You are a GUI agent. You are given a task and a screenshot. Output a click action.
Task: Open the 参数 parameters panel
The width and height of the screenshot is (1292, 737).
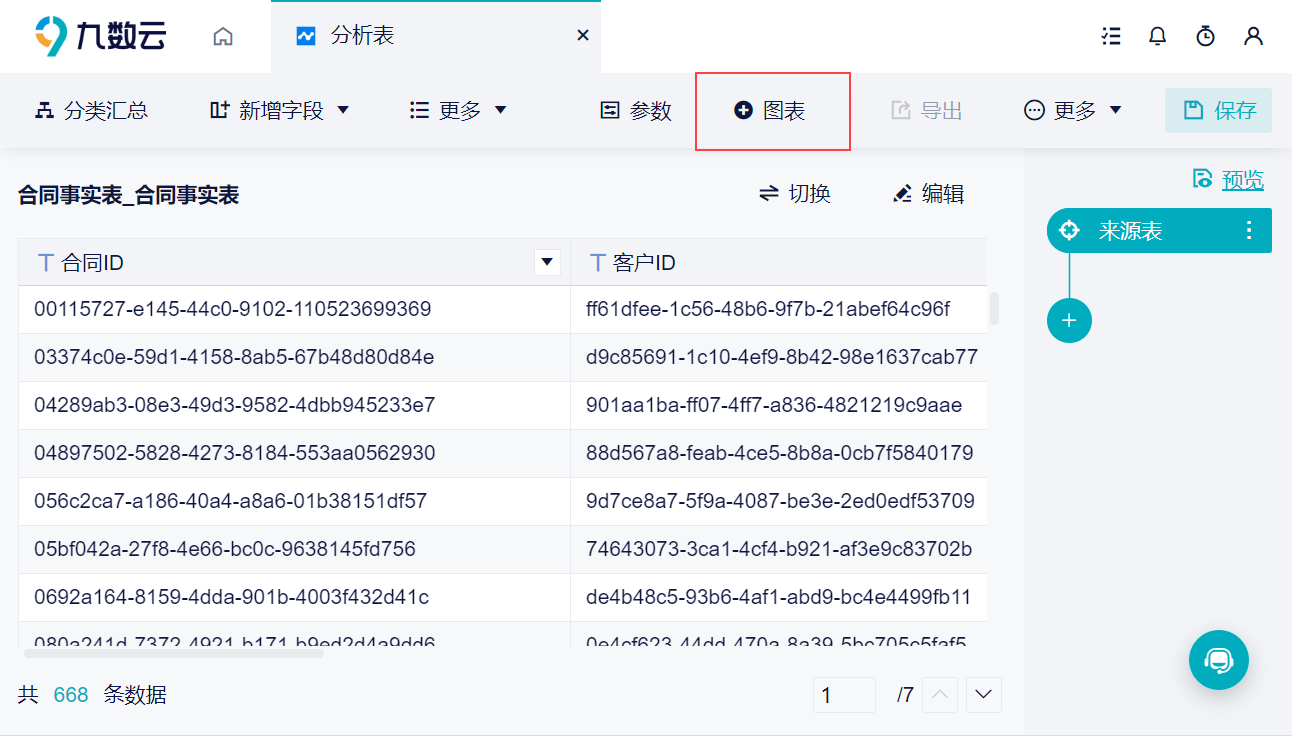click(x=635, y=111)
